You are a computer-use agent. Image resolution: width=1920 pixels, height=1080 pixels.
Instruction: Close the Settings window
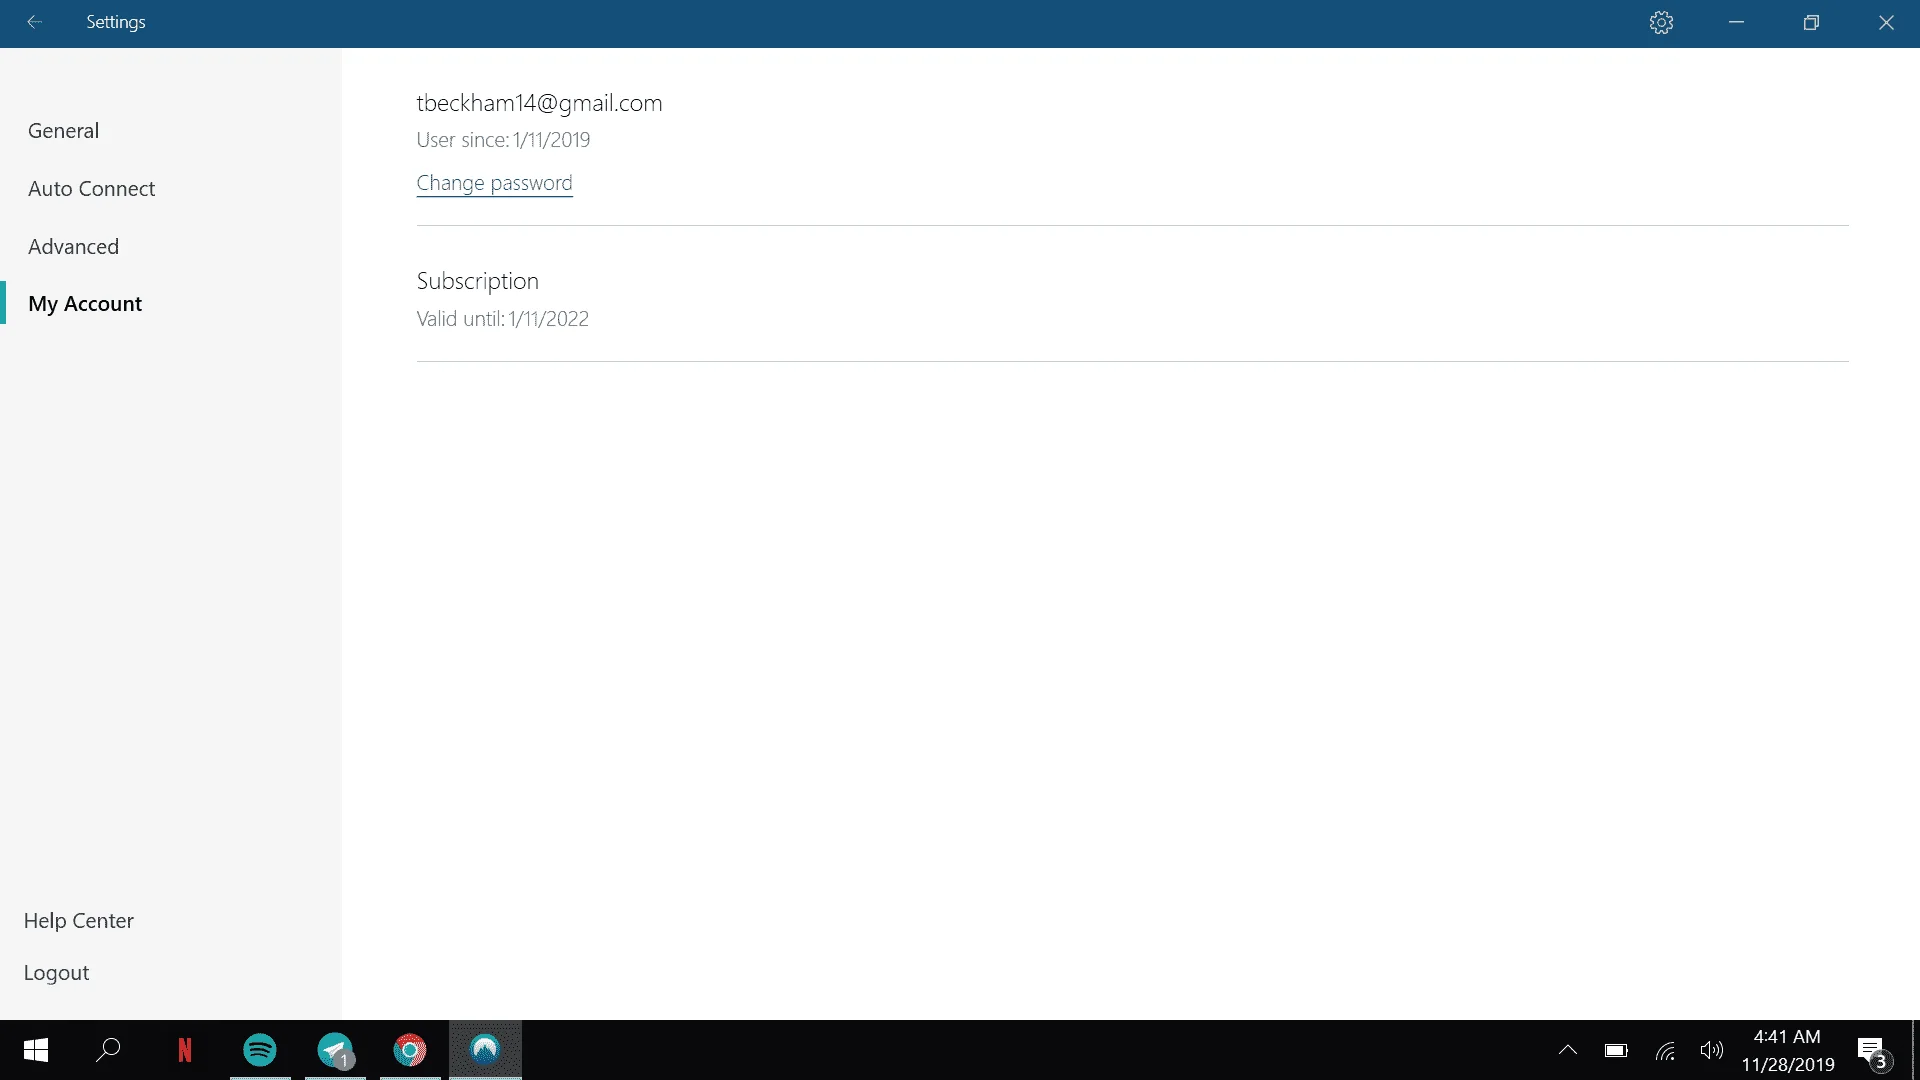click(1886, 23)
